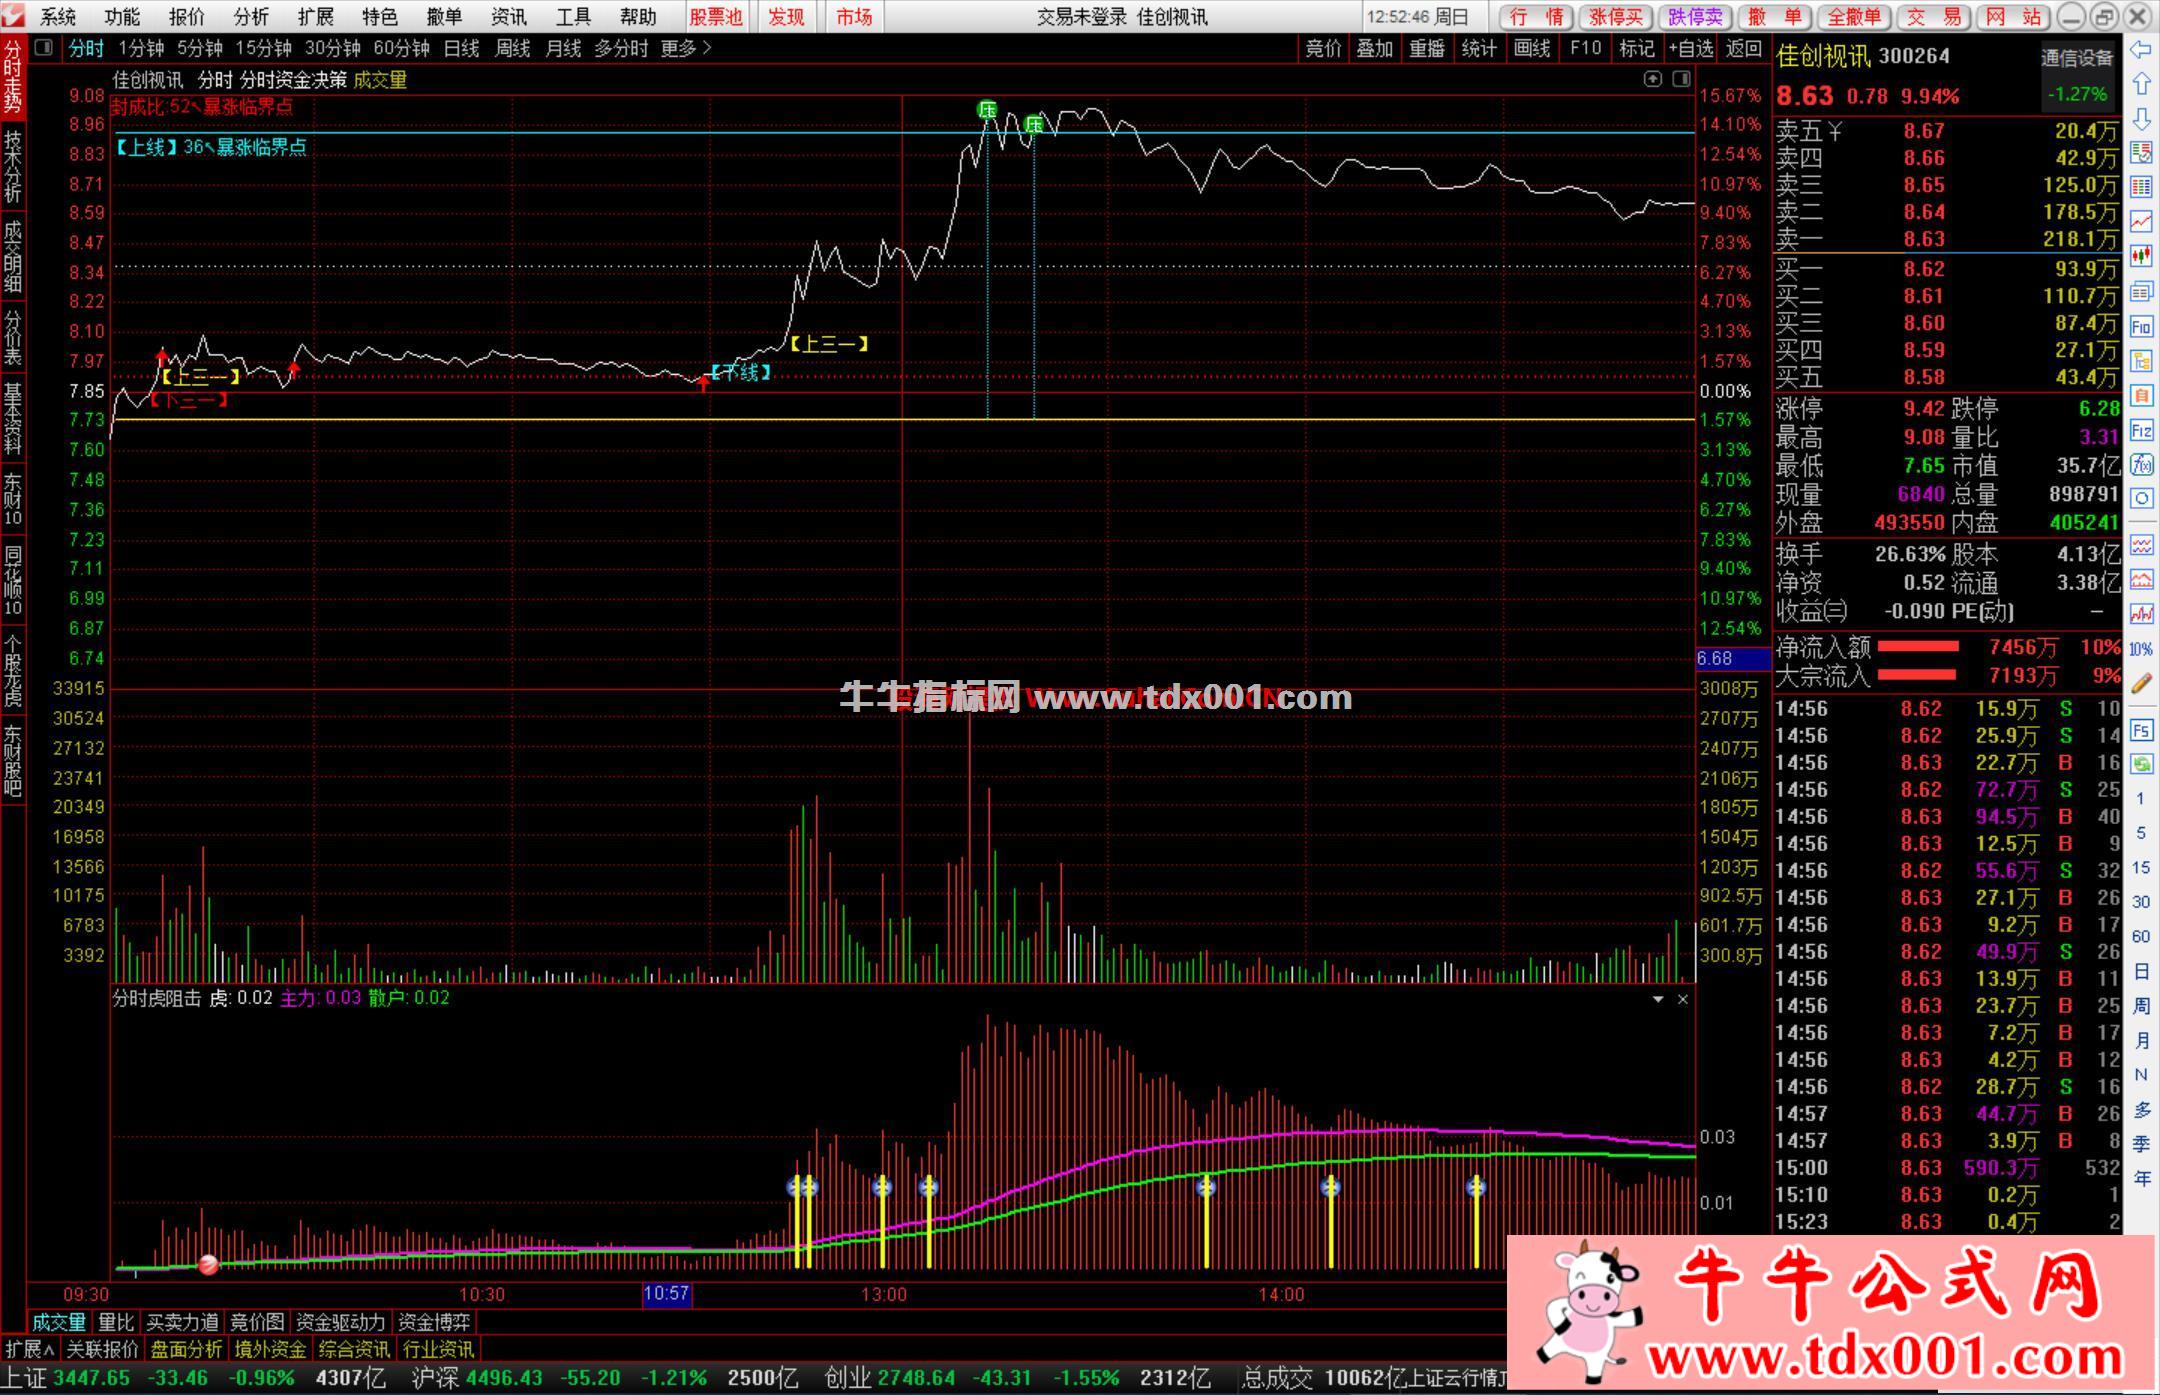
Task: Expand the 更多 period options
Action: [x=686, y=48]
